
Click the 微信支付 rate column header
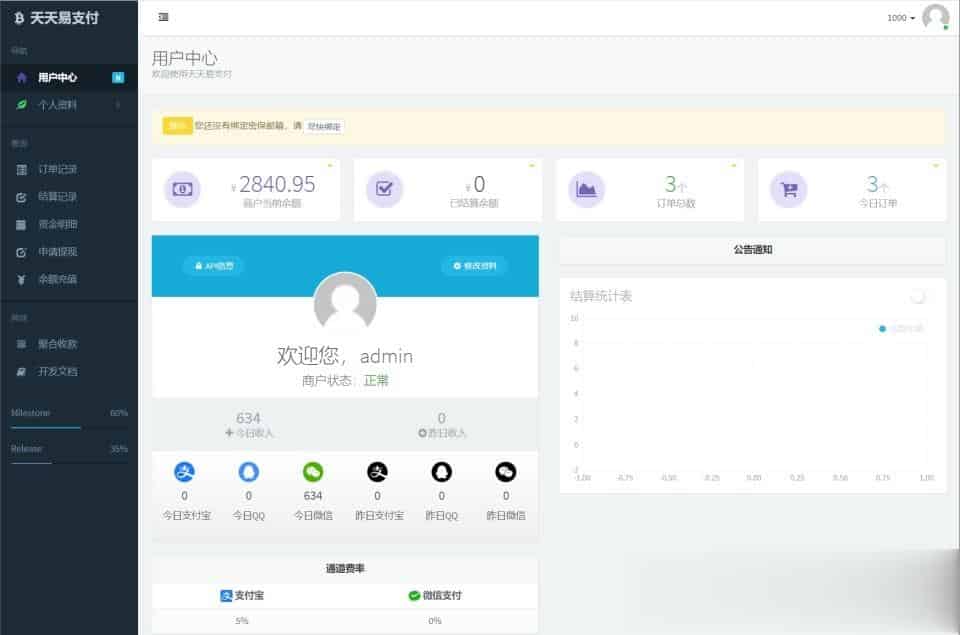coord(435,595)
